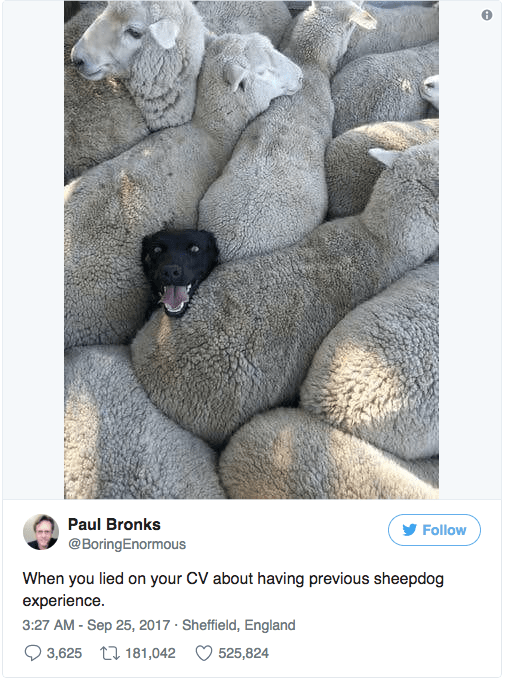Open the 3:27 AM - Sep 25, 2017 timestamp
The image size is (512, 682).
click(x=96, y=625)
